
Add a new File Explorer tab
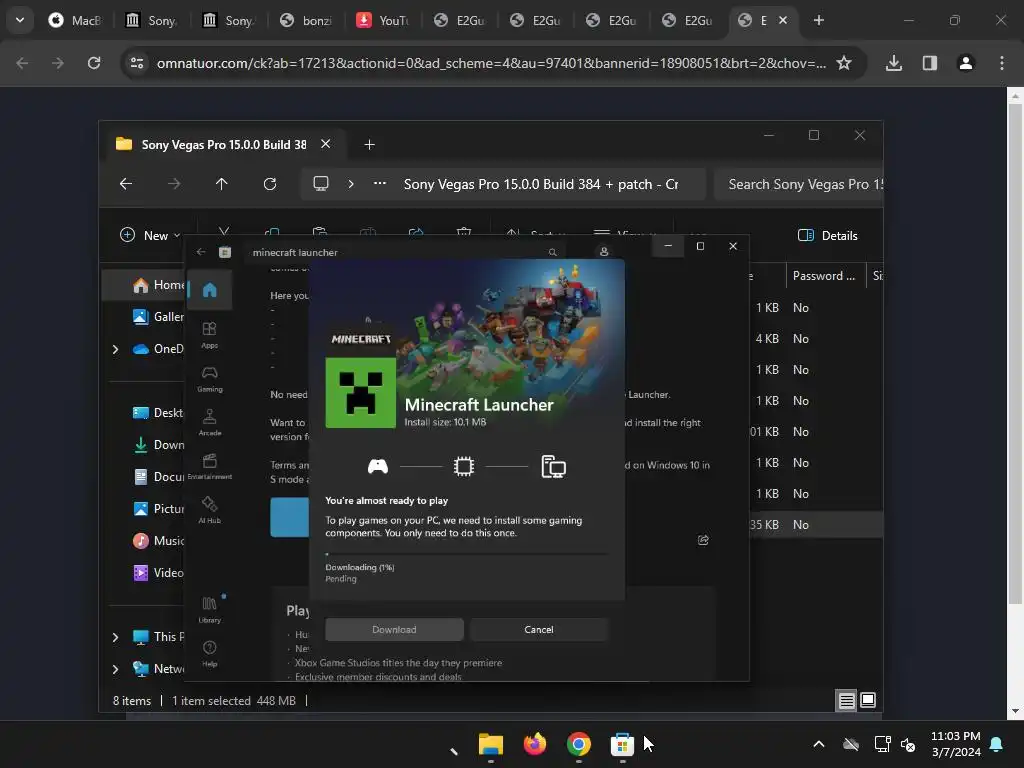pyautogui.click(x=370, y=144)
